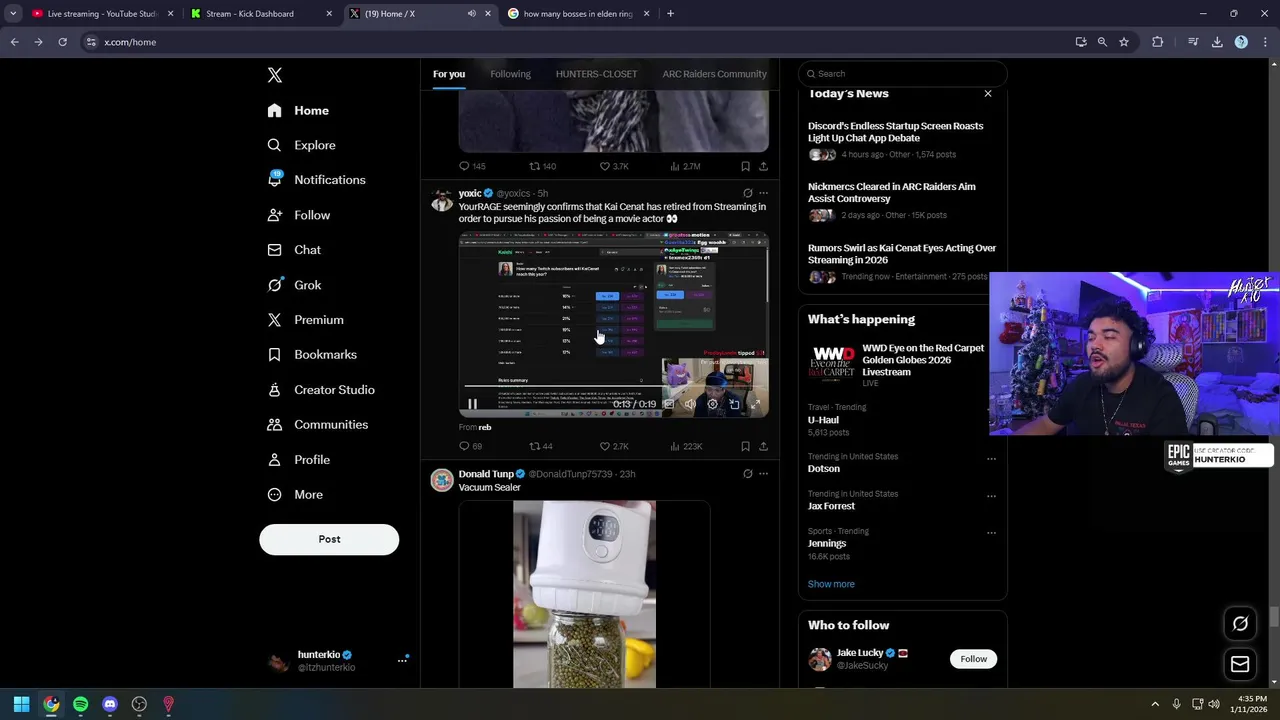Open the floating Messages envelope button
This screenshot has width=1280, height=720.
click(x=1240, y=664)
